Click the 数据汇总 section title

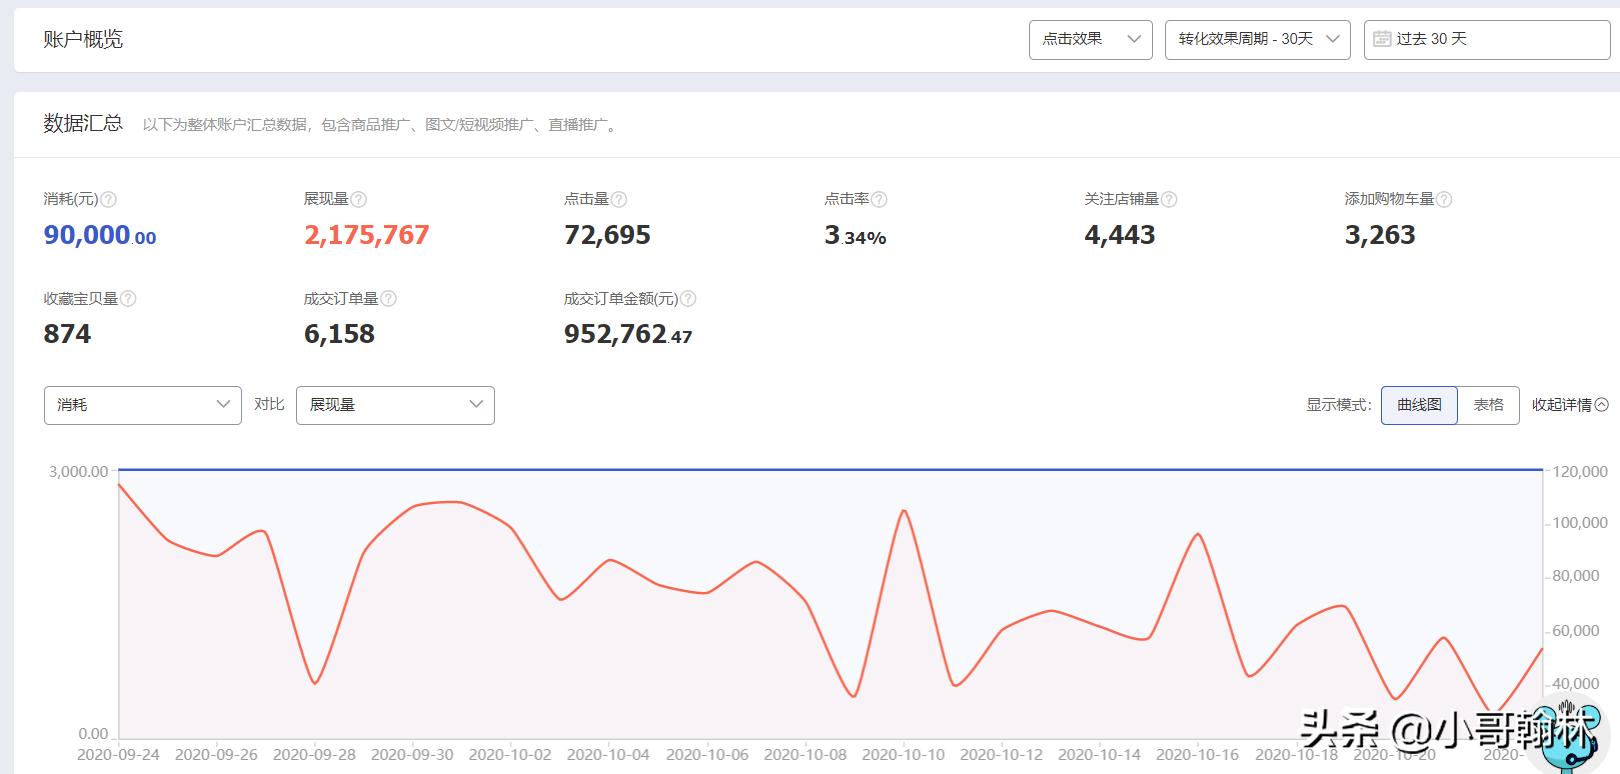(83, 123)
